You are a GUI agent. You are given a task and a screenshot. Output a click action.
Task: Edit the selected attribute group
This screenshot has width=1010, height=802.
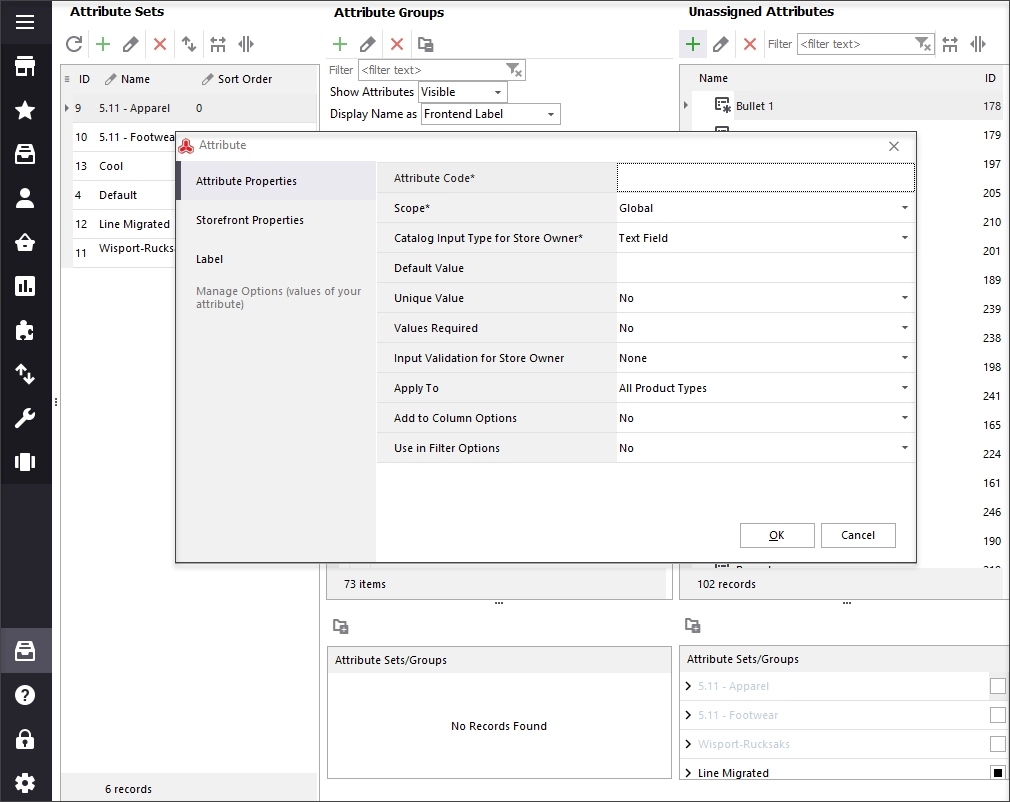pyautogui.click(x=368, y=44)
